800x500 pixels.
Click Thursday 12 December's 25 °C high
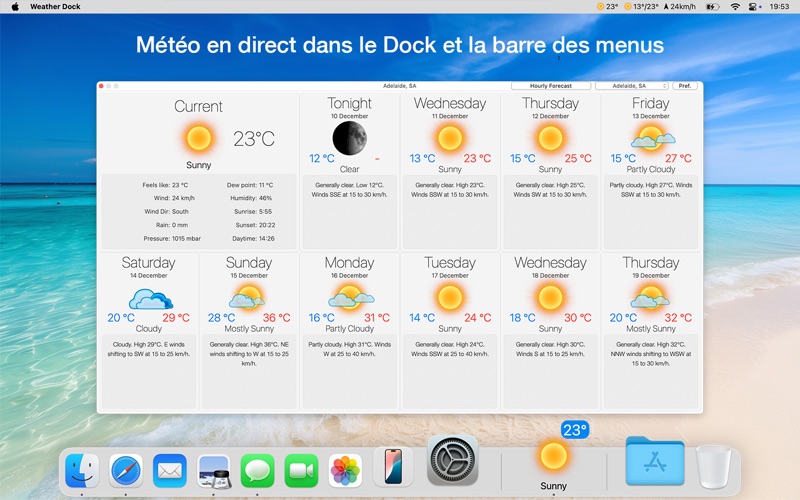[x=578, y=158]
